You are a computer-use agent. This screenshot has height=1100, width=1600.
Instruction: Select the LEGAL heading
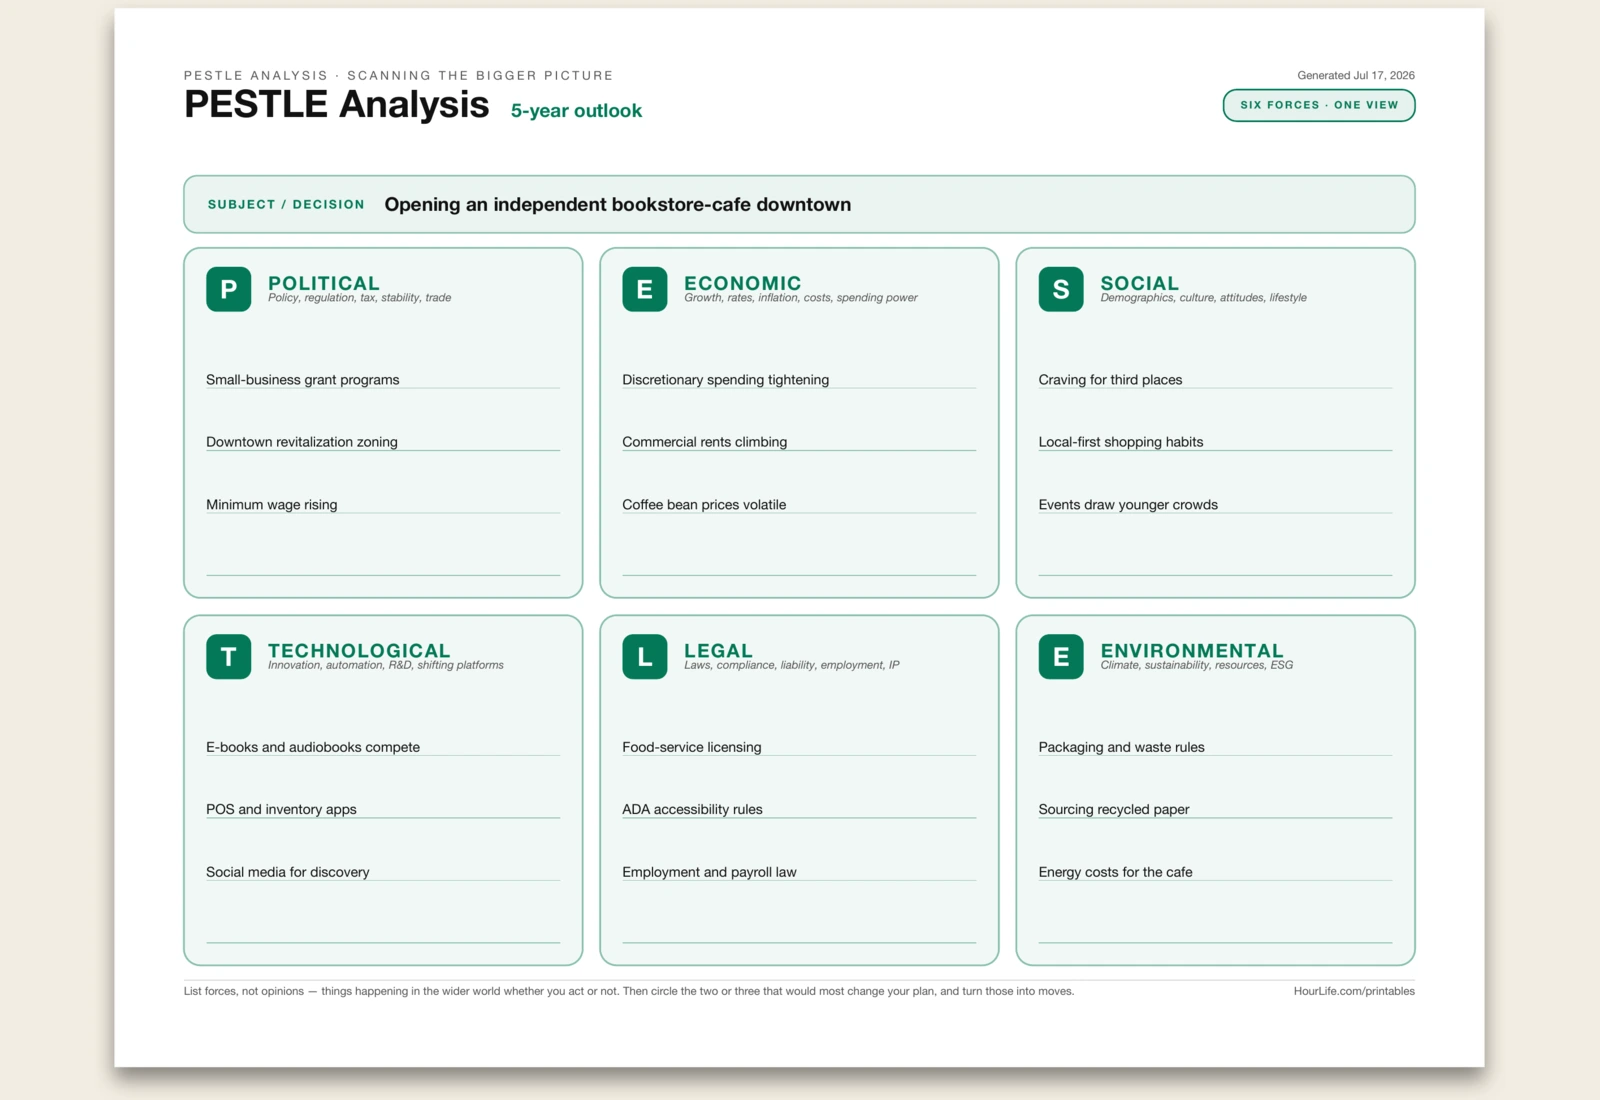[x=718, y=651]
